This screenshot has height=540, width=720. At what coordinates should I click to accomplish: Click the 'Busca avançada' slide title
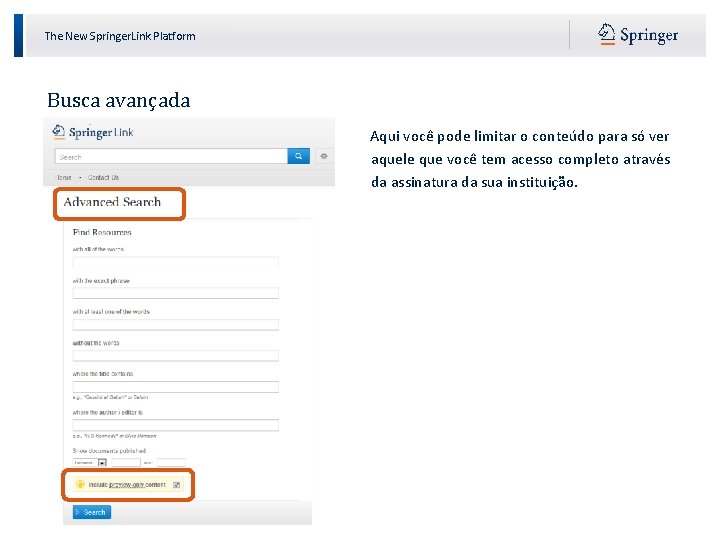[118, 101]
